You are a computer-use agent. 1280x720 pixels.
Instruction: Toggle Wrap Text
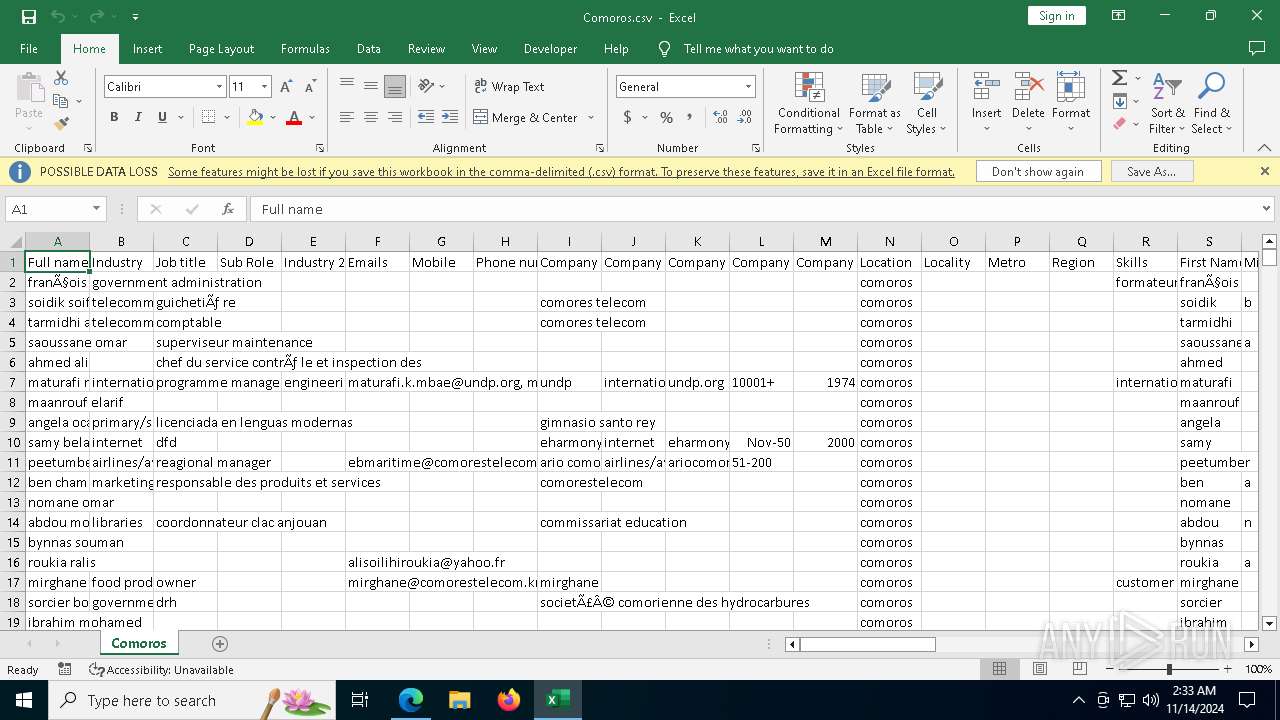tap(510, 86)
